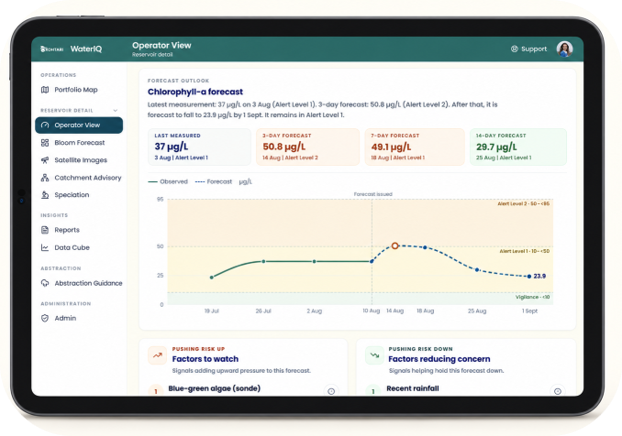
Task: Click the Operator View page title
Action: (161, 45)
